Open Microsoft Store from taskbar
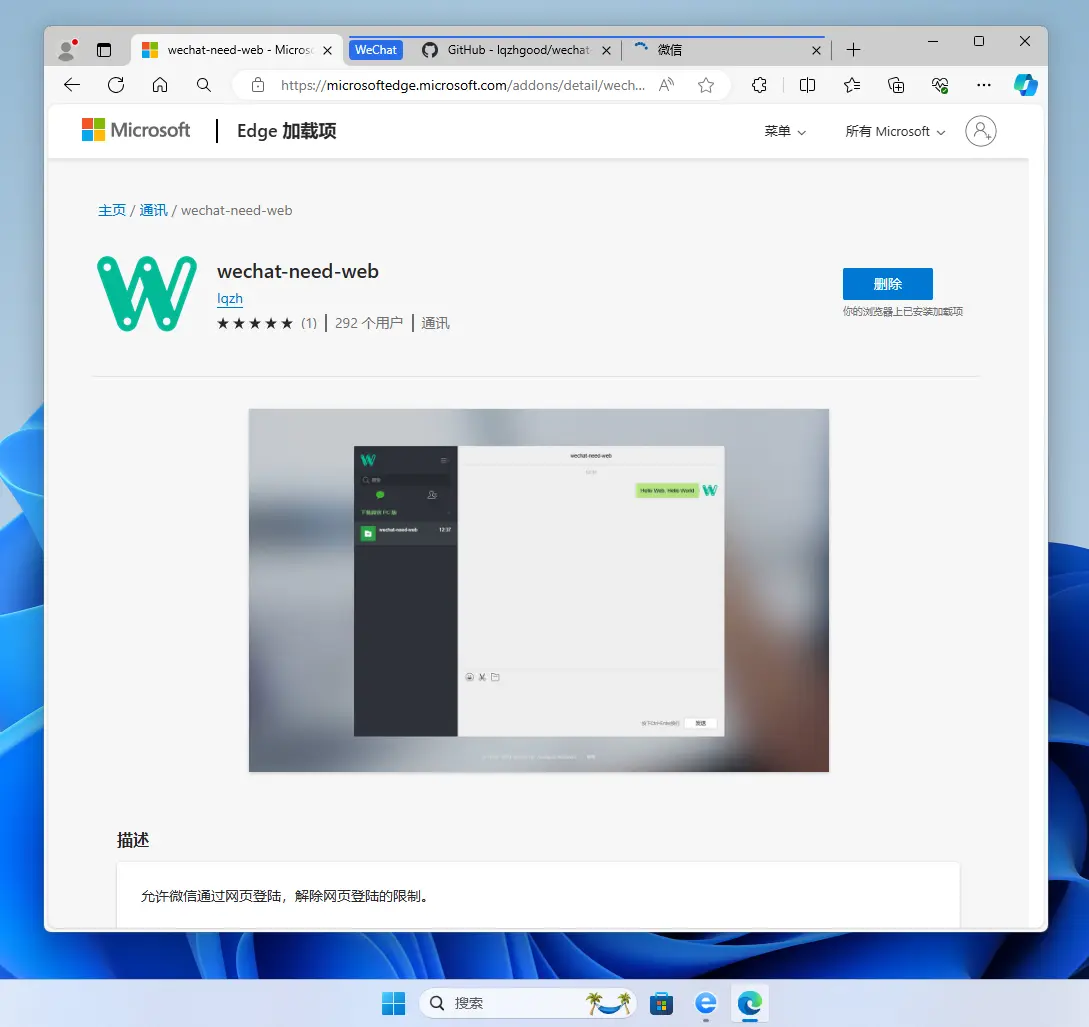 pos(660,1003)
